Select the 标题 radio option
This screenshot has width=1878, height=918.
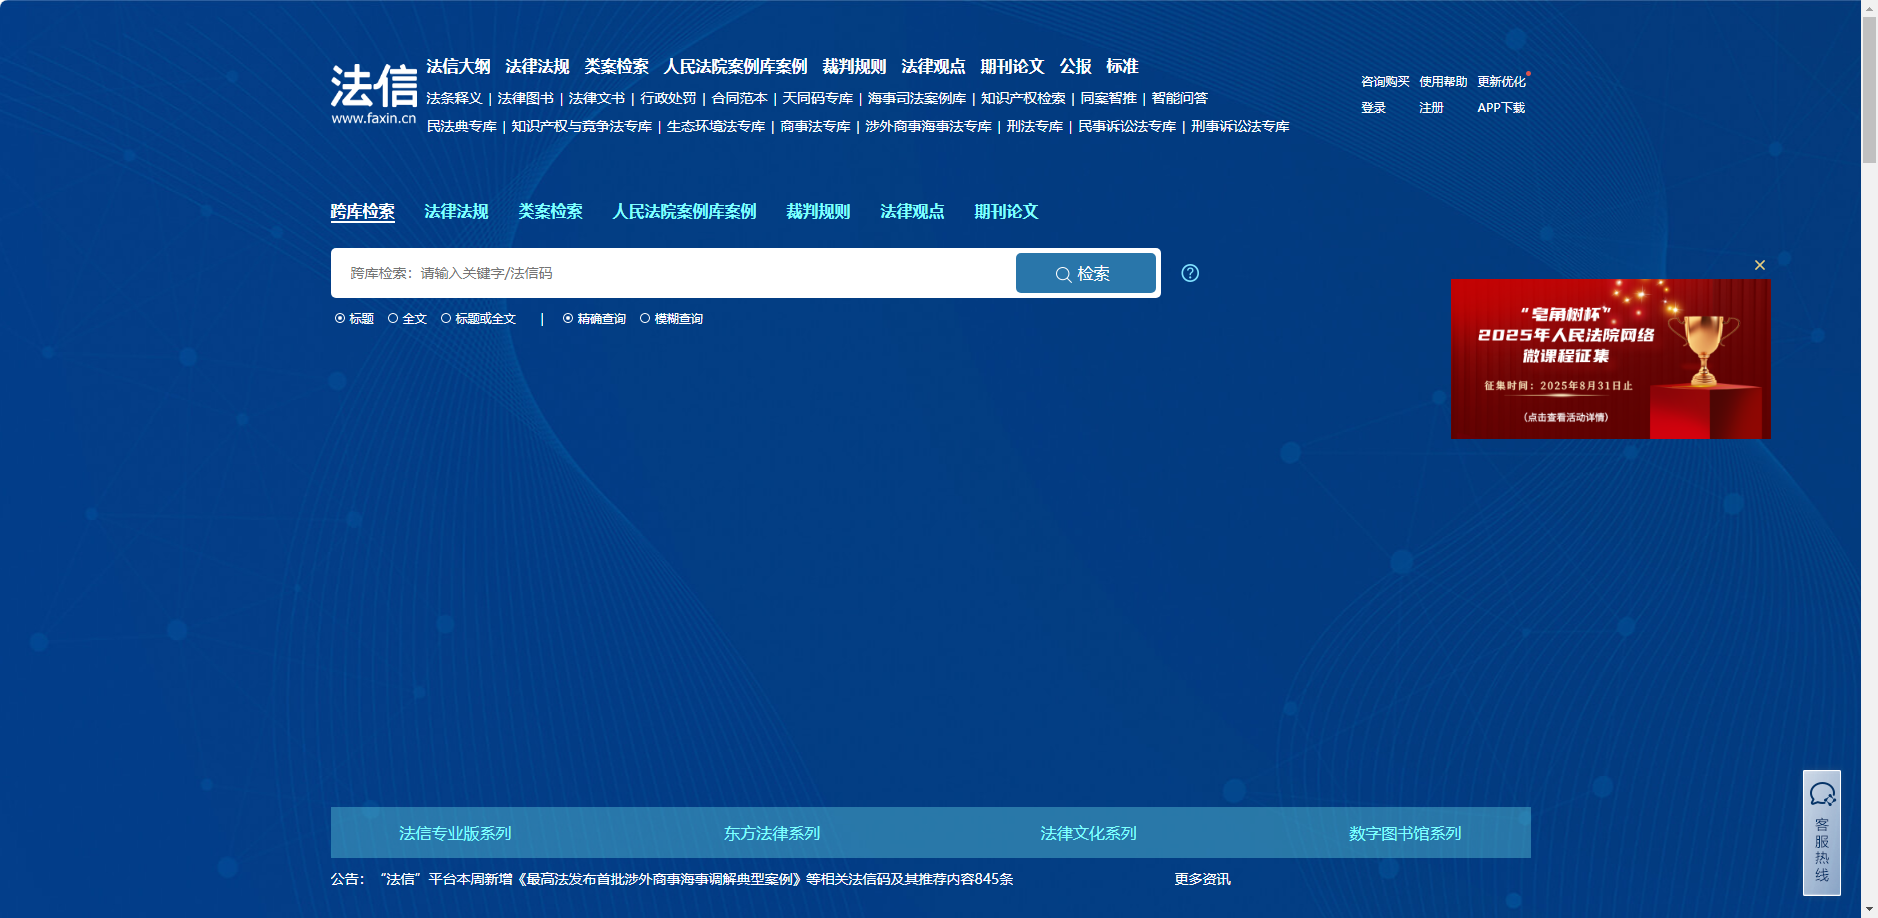tap(340, 319)
